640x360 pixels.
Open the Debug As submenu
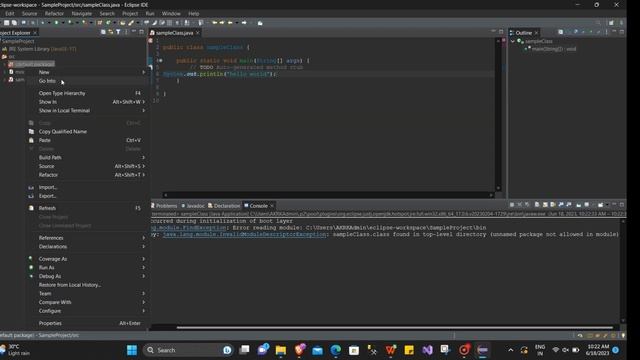coord(50,276)
